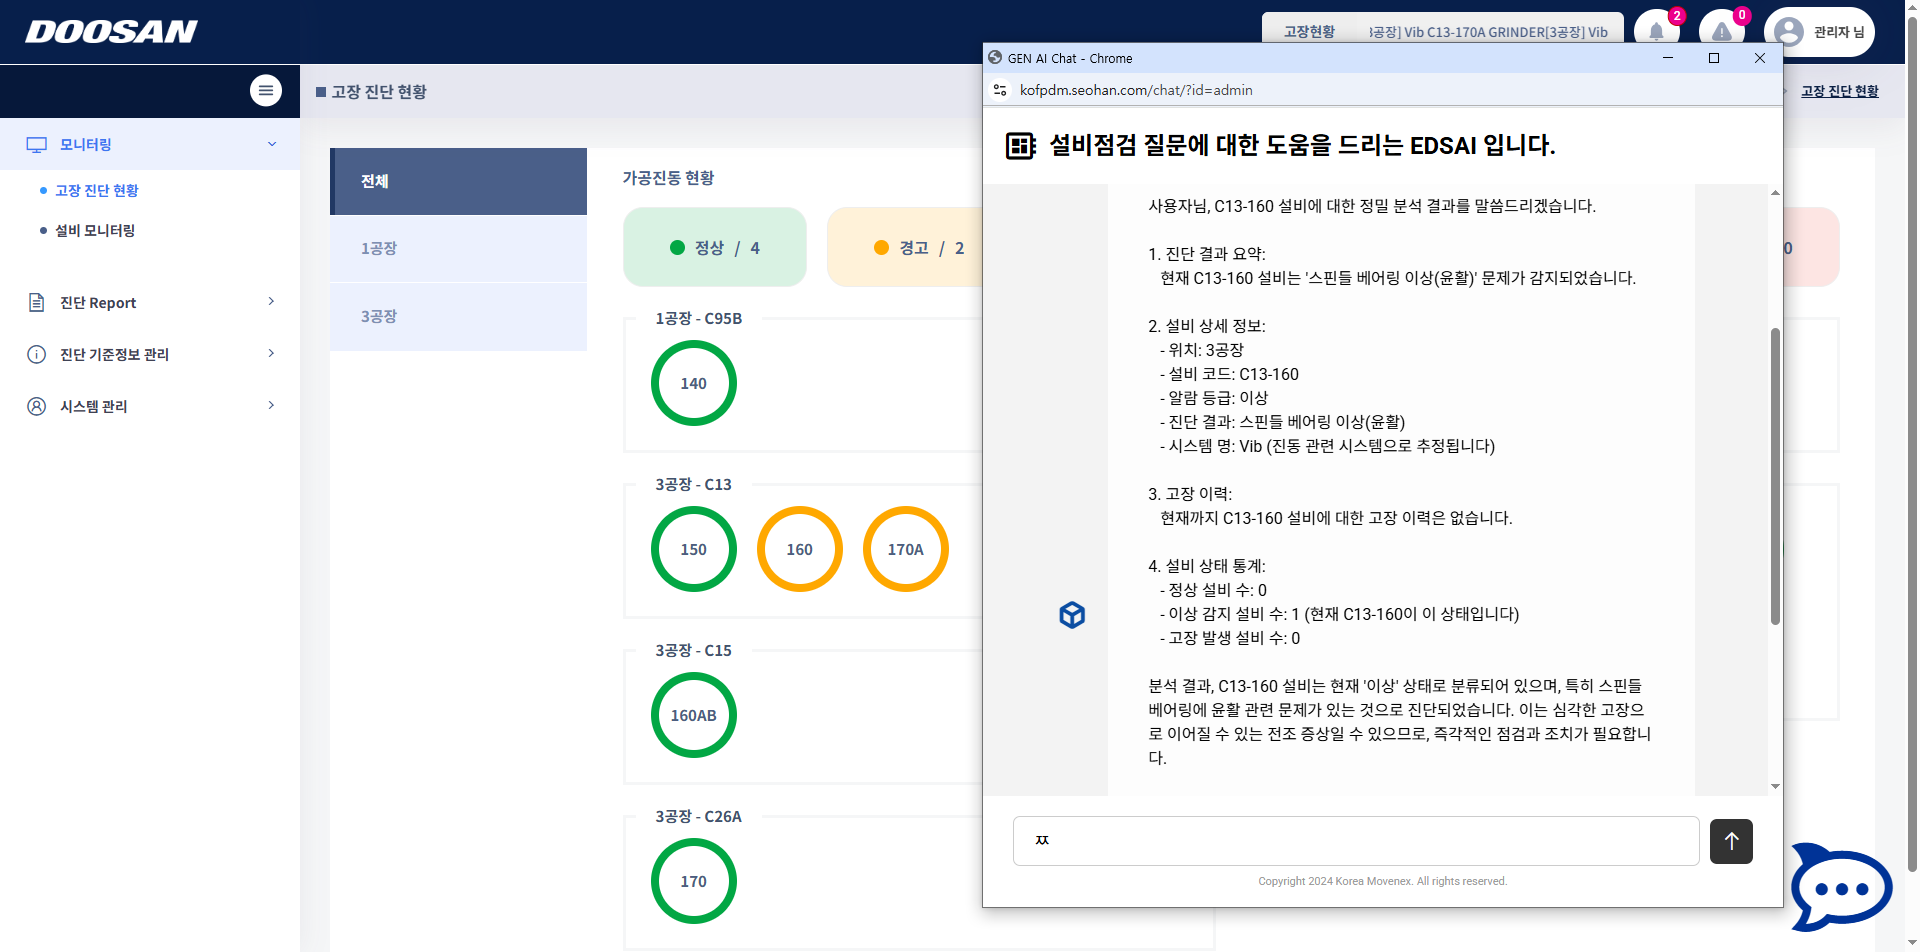Open the warning alert triangle icon
Image resolution: width=1920 pixels, height=952 pixels.
click(x=1721, y=32)
